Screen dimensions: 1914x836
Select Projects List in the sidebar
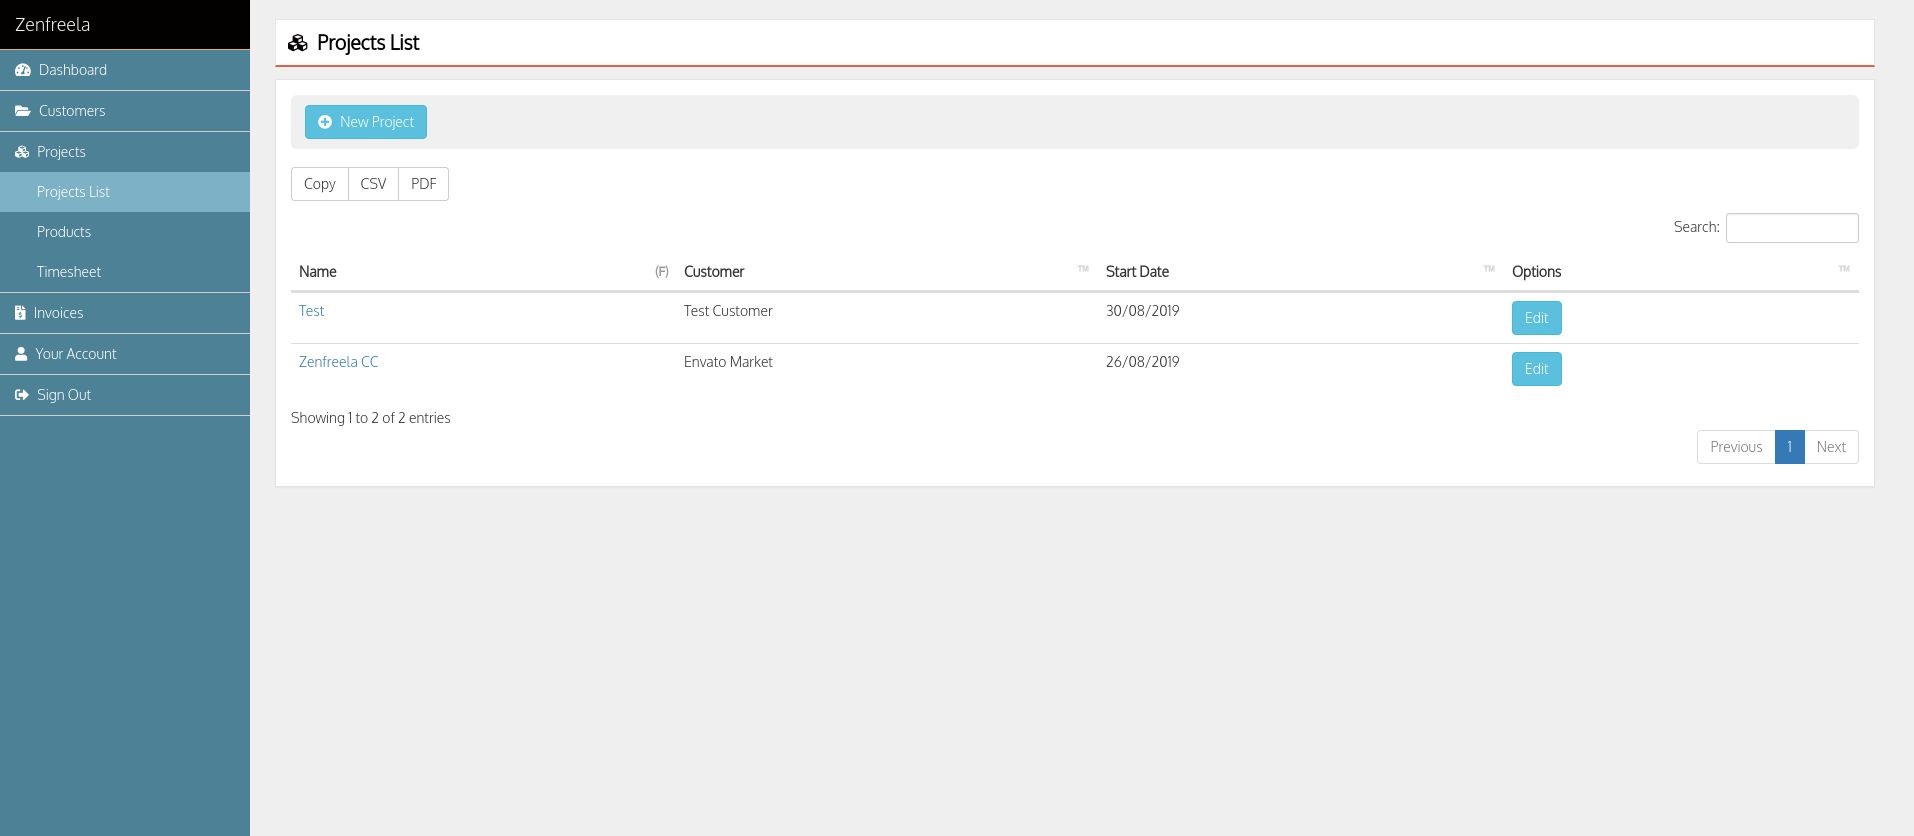point(73,192)
